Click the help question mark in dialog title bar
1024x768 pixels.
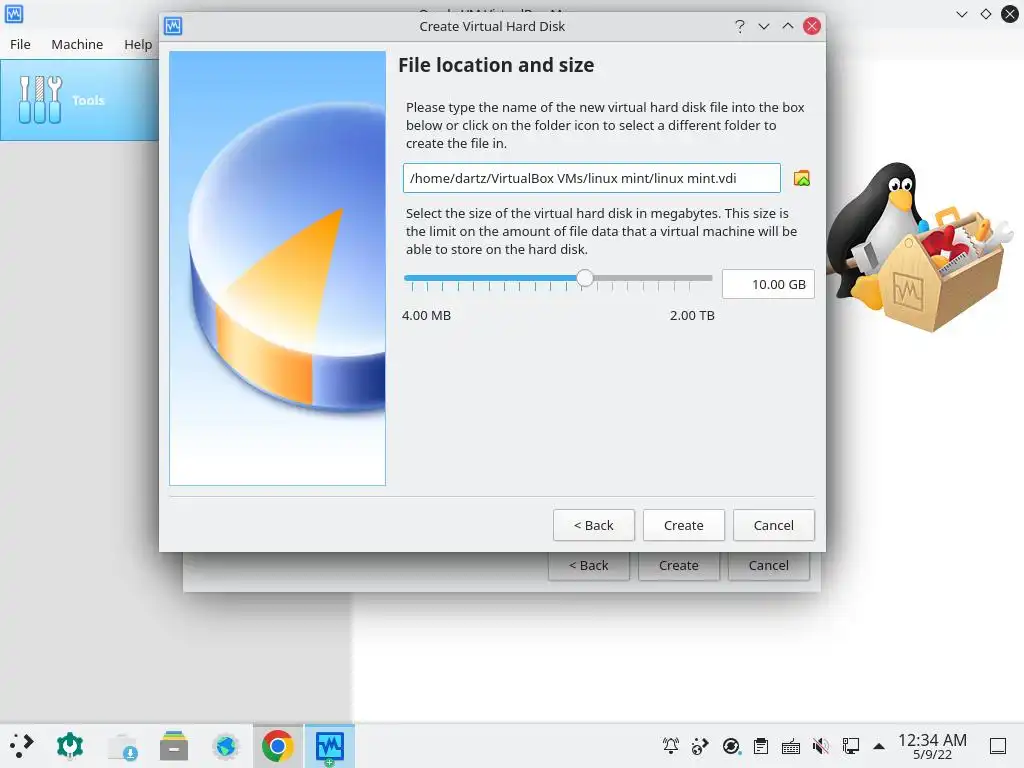(x=739, y=26)
